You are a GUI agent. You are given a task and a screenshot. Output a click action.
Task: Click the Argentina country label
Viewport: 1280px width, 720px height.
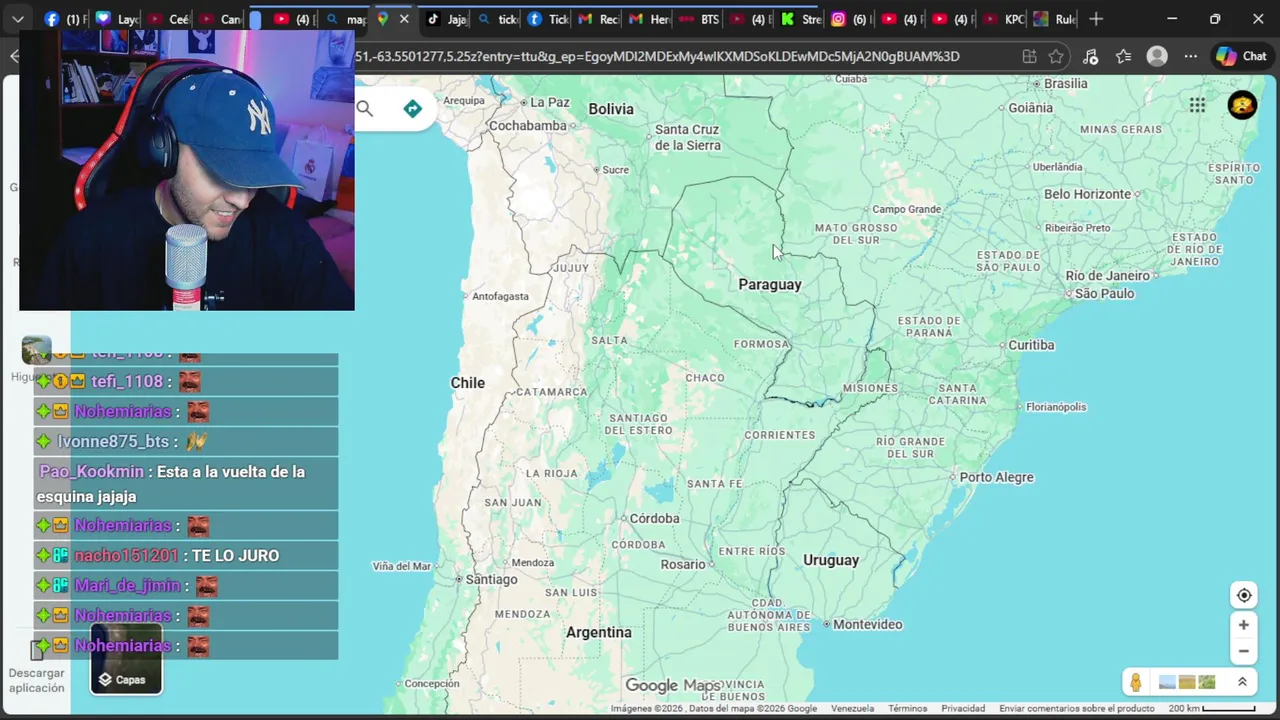coord(599,632)
